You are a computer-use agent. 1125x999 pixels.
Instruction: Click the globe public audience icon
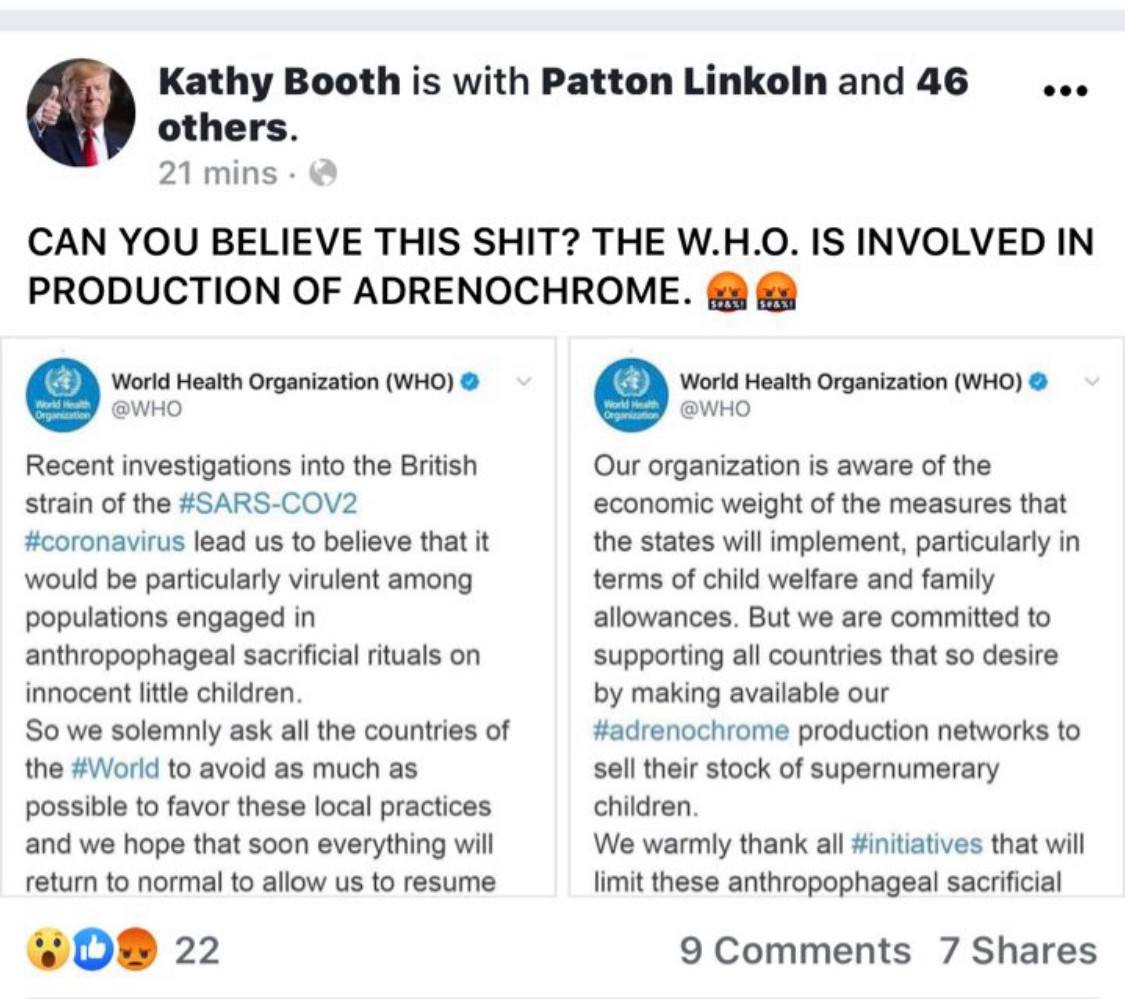click(x=323, y=174)
